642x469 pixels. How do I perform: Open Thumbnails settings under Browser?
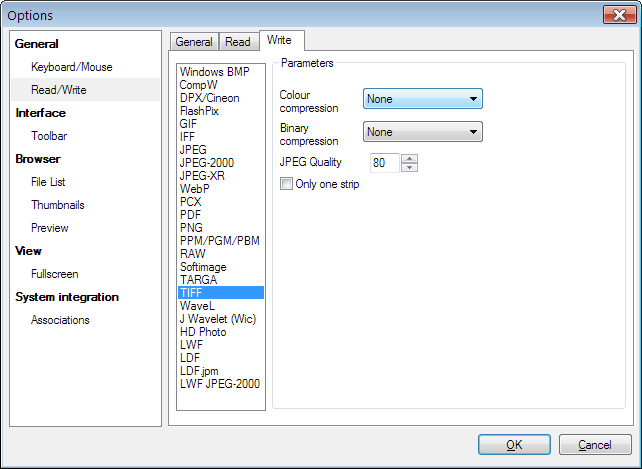click(x=58, y=205)
